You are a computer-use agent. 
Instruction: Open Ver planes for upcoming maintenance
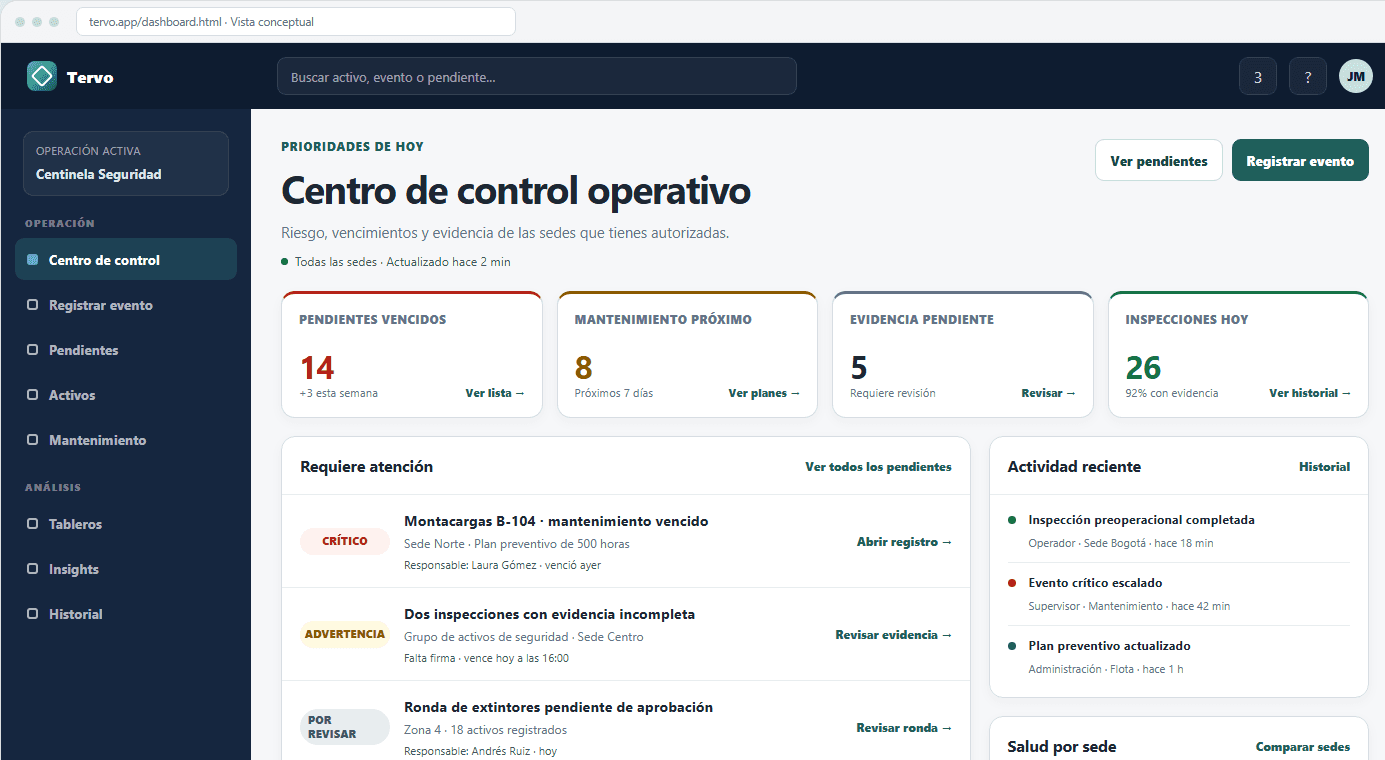point(765,393)
